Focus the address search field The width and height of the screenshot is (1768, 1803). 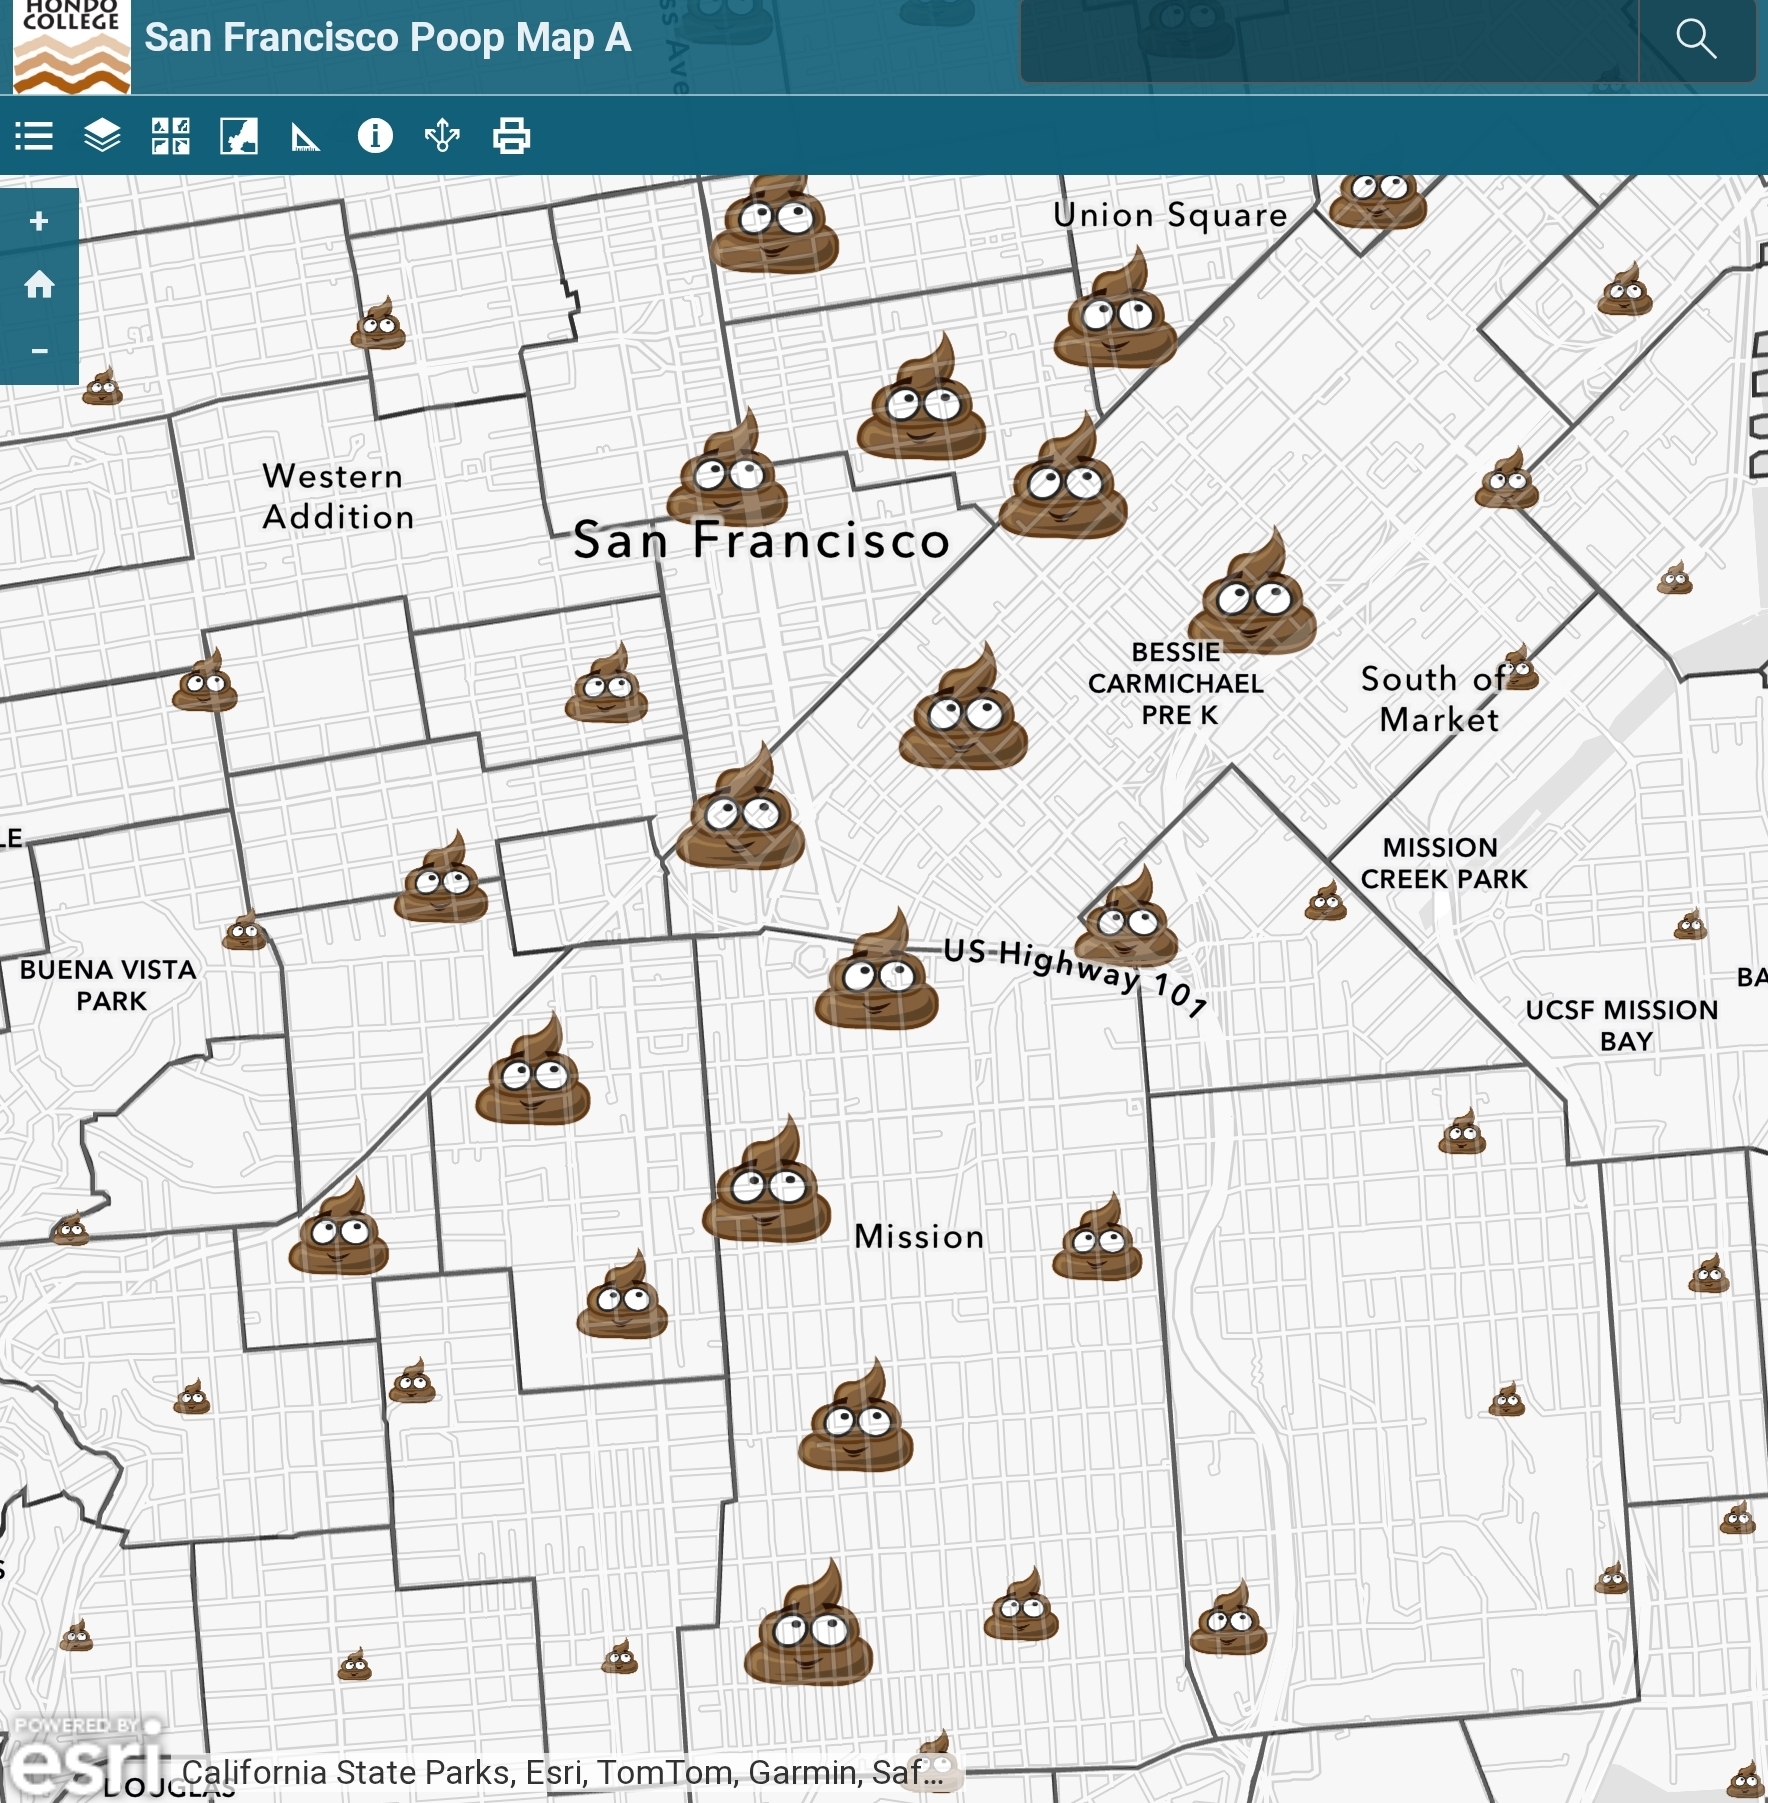1329,40
